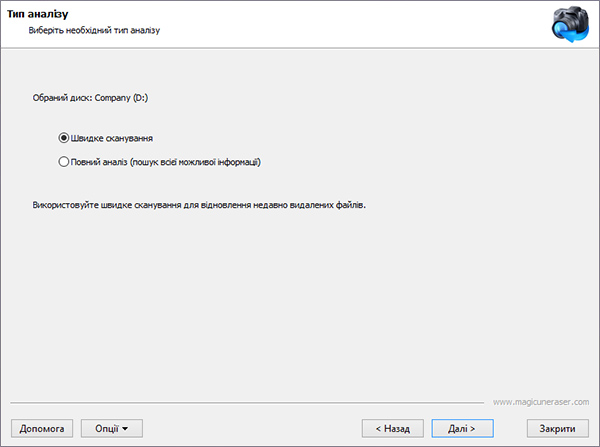Close the wizard with Закрити button
Image resolution: width=600 pixels, height=447 pixels.
pyautogui.click(x=558, y=428)
